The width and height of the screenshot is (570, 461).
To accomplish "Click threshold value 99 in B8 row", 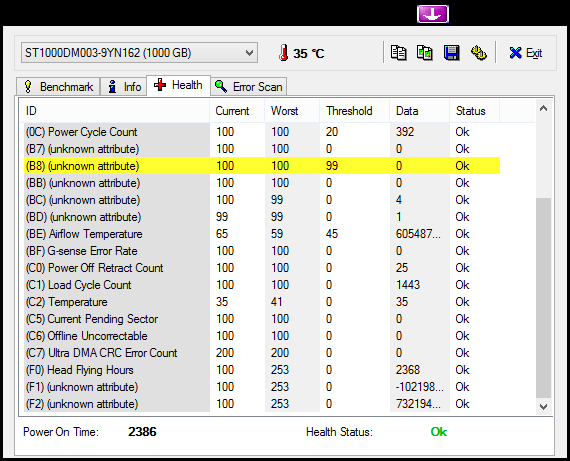I will [332, 166].
